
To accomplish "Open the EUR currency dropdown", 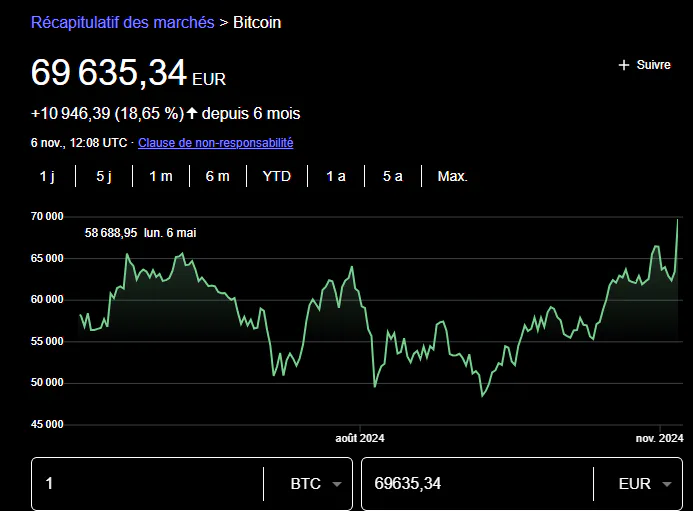I will 645,484.
